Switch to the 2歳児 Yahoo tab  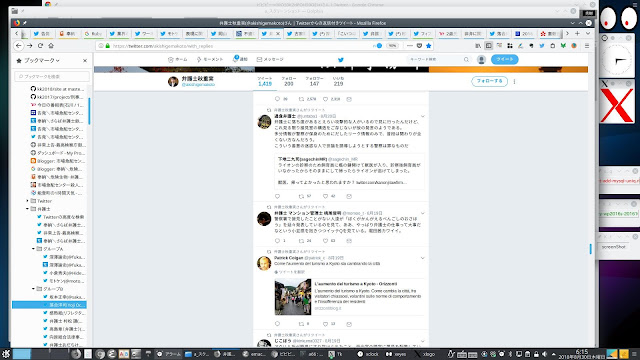tap(447, 34)
